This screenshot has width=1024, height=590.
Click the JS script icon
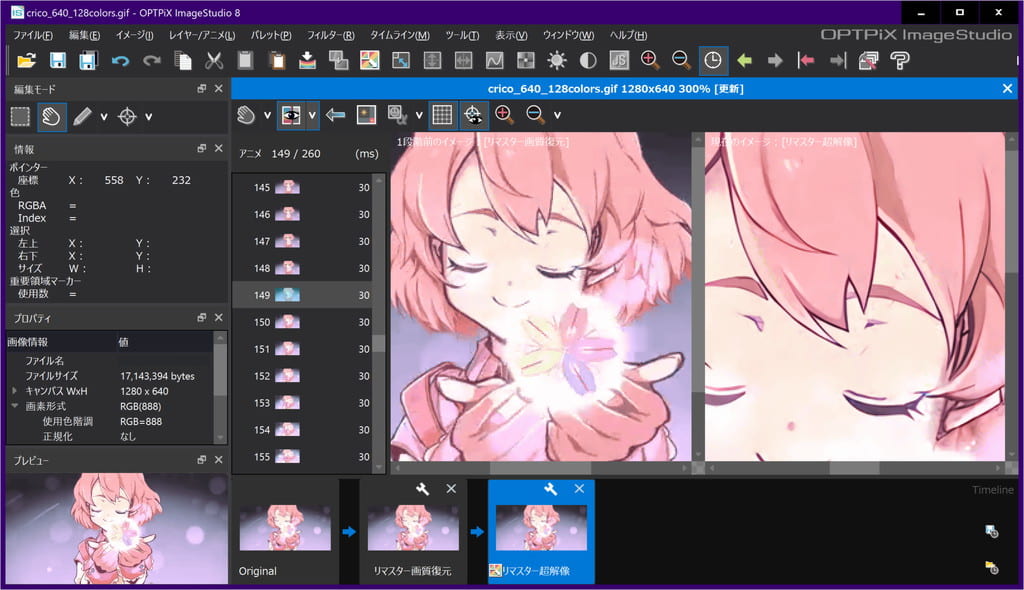[x=619, y=61]
